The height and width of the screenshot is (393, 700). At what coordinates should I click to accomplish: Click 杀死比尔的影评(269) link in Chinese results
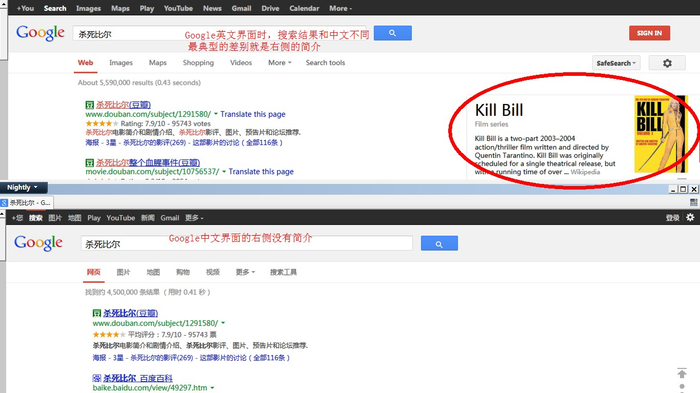(162, 358)
